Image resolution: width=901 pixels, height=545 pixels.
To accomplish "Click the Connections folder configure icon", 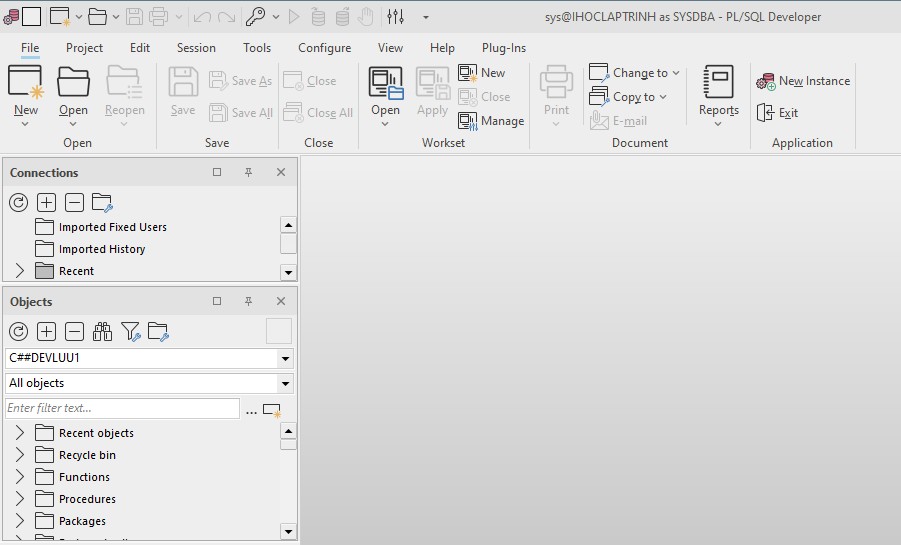I will pos(102,202).
